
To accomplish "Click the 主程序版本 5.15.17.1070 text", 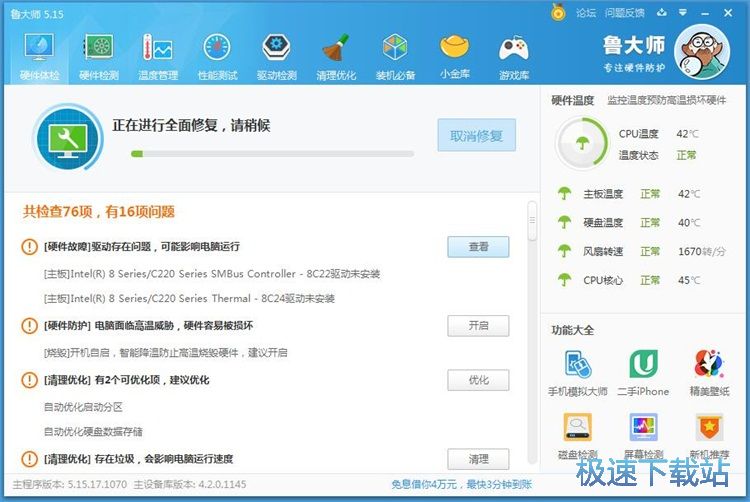I will coord(70,484).
